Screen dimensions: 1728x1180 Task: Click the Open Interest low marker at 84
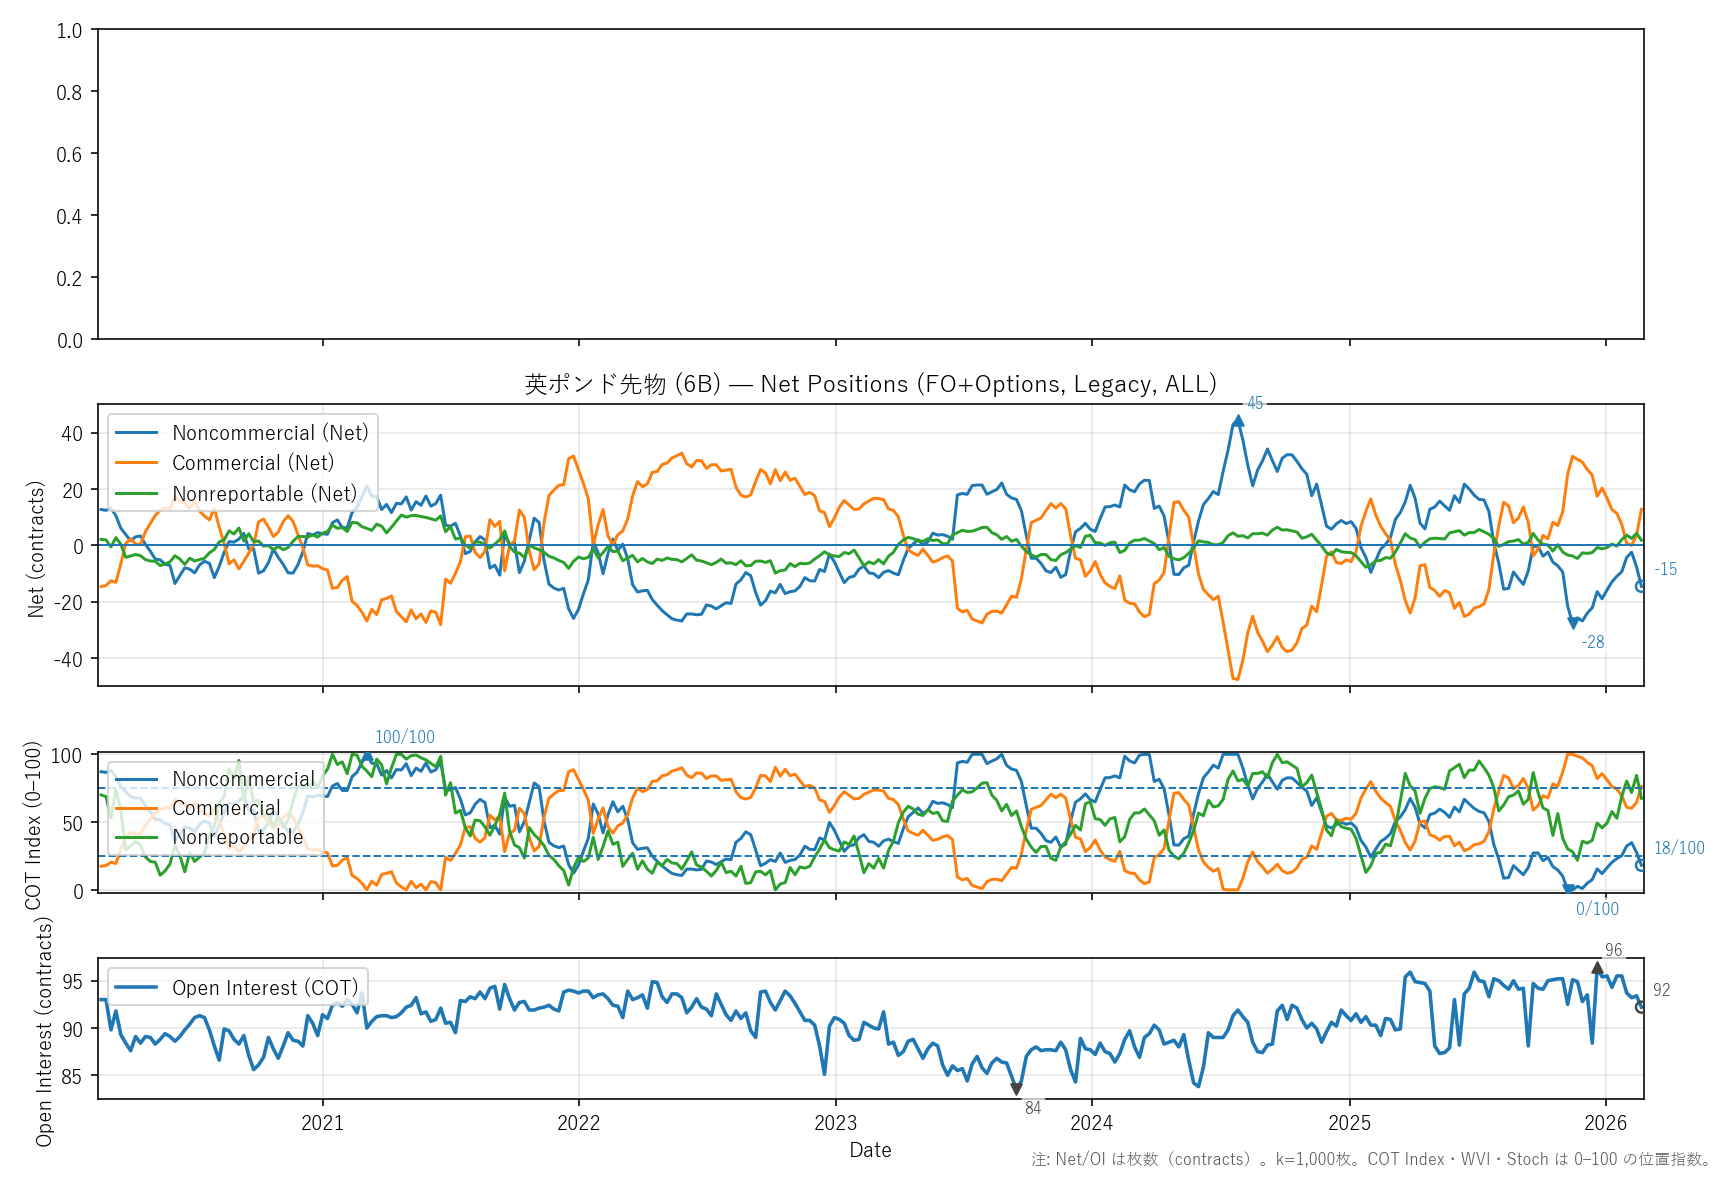pos(1016,1089)
